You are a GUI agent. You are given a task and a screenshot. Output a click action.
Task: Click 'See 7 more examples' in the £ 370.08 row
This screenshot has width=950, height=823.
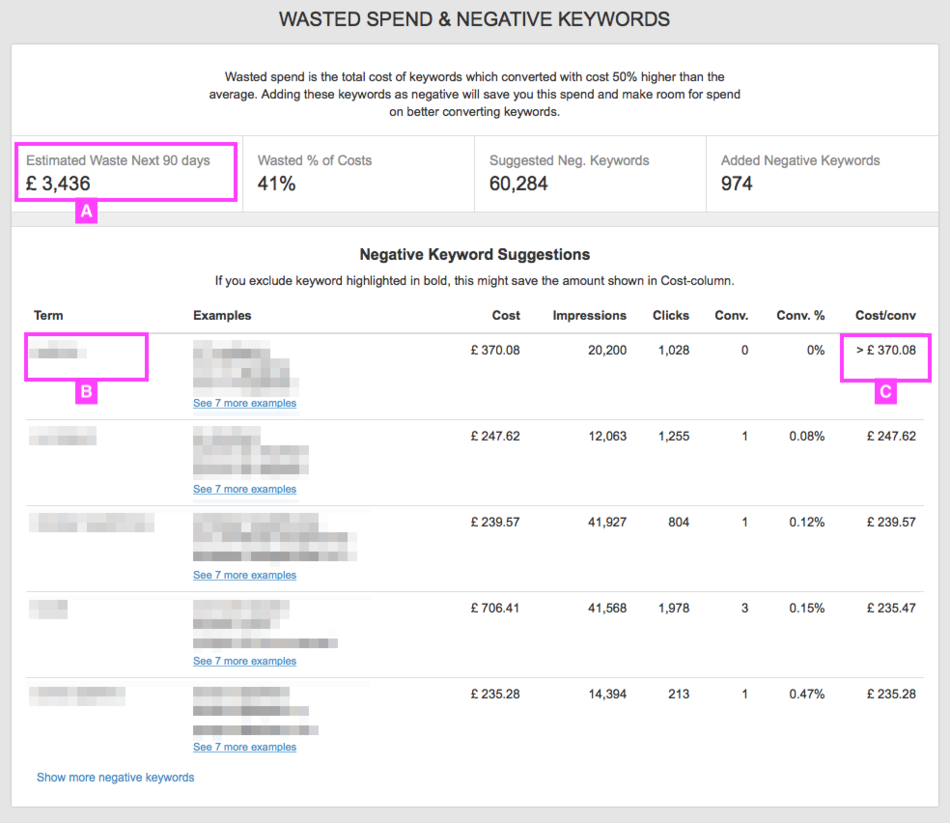[x=244, y=403]
